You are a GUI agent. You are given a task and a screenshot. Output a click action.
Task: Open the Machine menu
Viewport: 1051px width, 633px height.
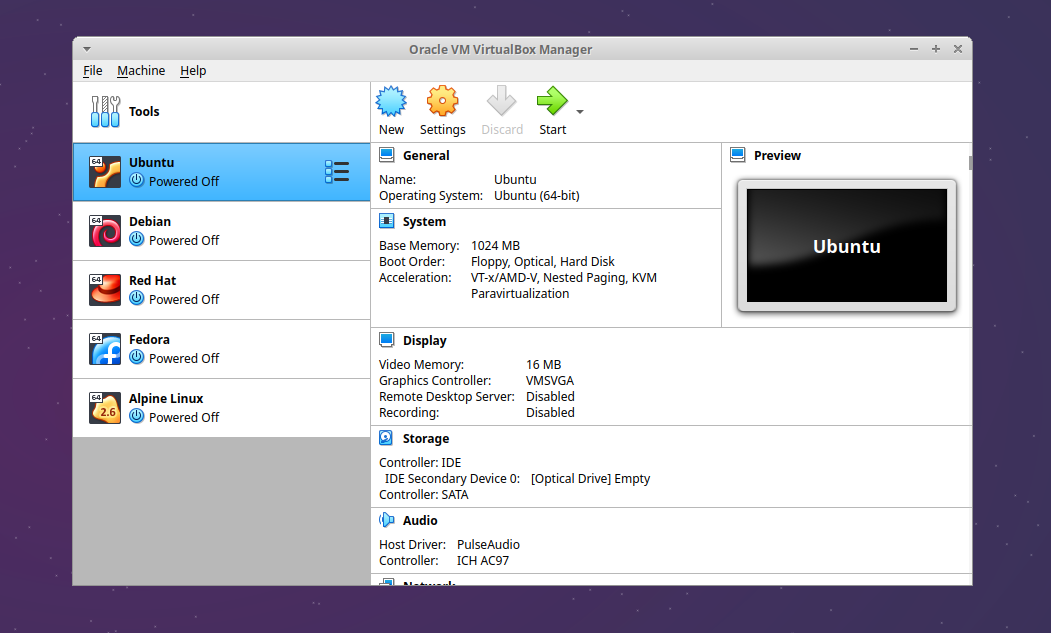pos(141,71)
